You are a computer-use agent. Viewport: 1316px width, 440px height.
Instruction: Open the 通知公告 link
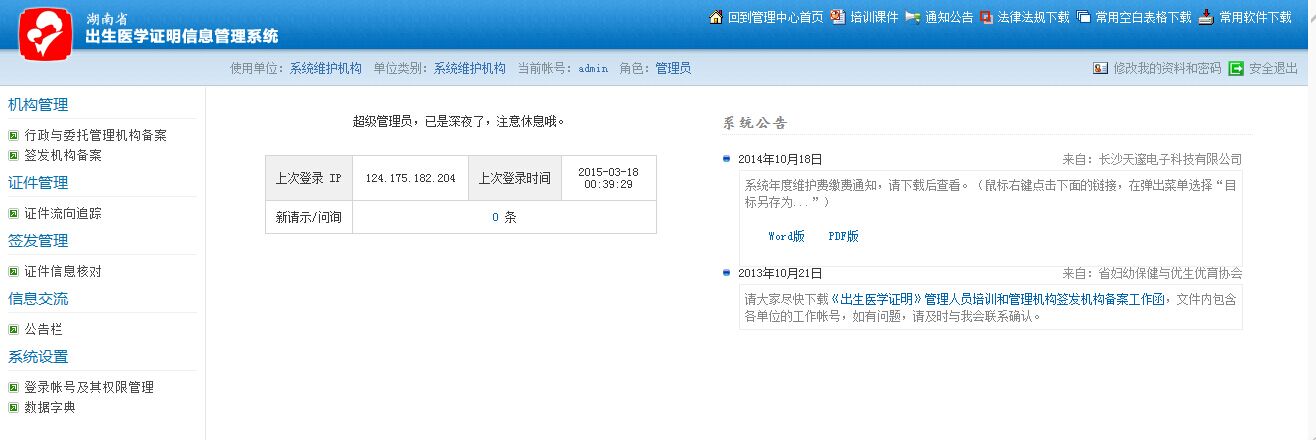coord(949,17)
